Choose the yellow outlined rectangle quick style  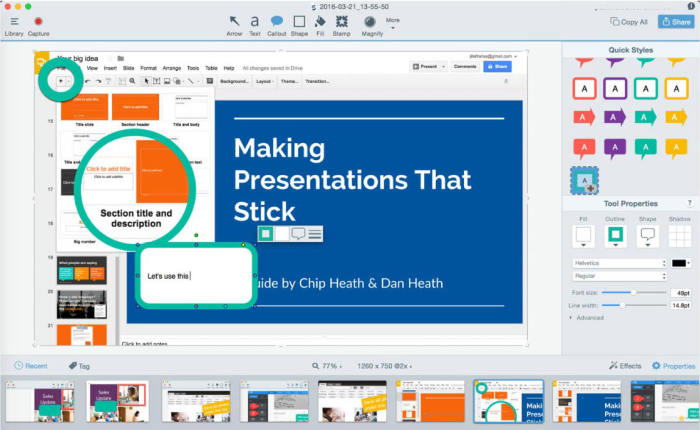pyautogui.click(x=676, y=88)
